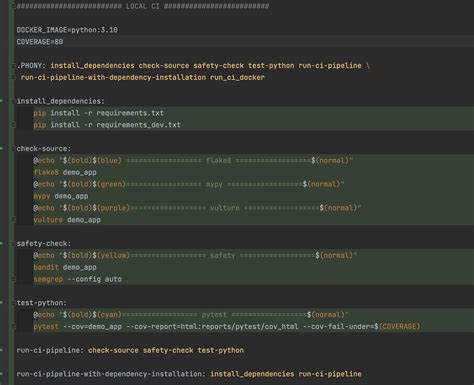The image size is (474, 385).
Task: Click the vulture command at line start
Action: point(48,220)
